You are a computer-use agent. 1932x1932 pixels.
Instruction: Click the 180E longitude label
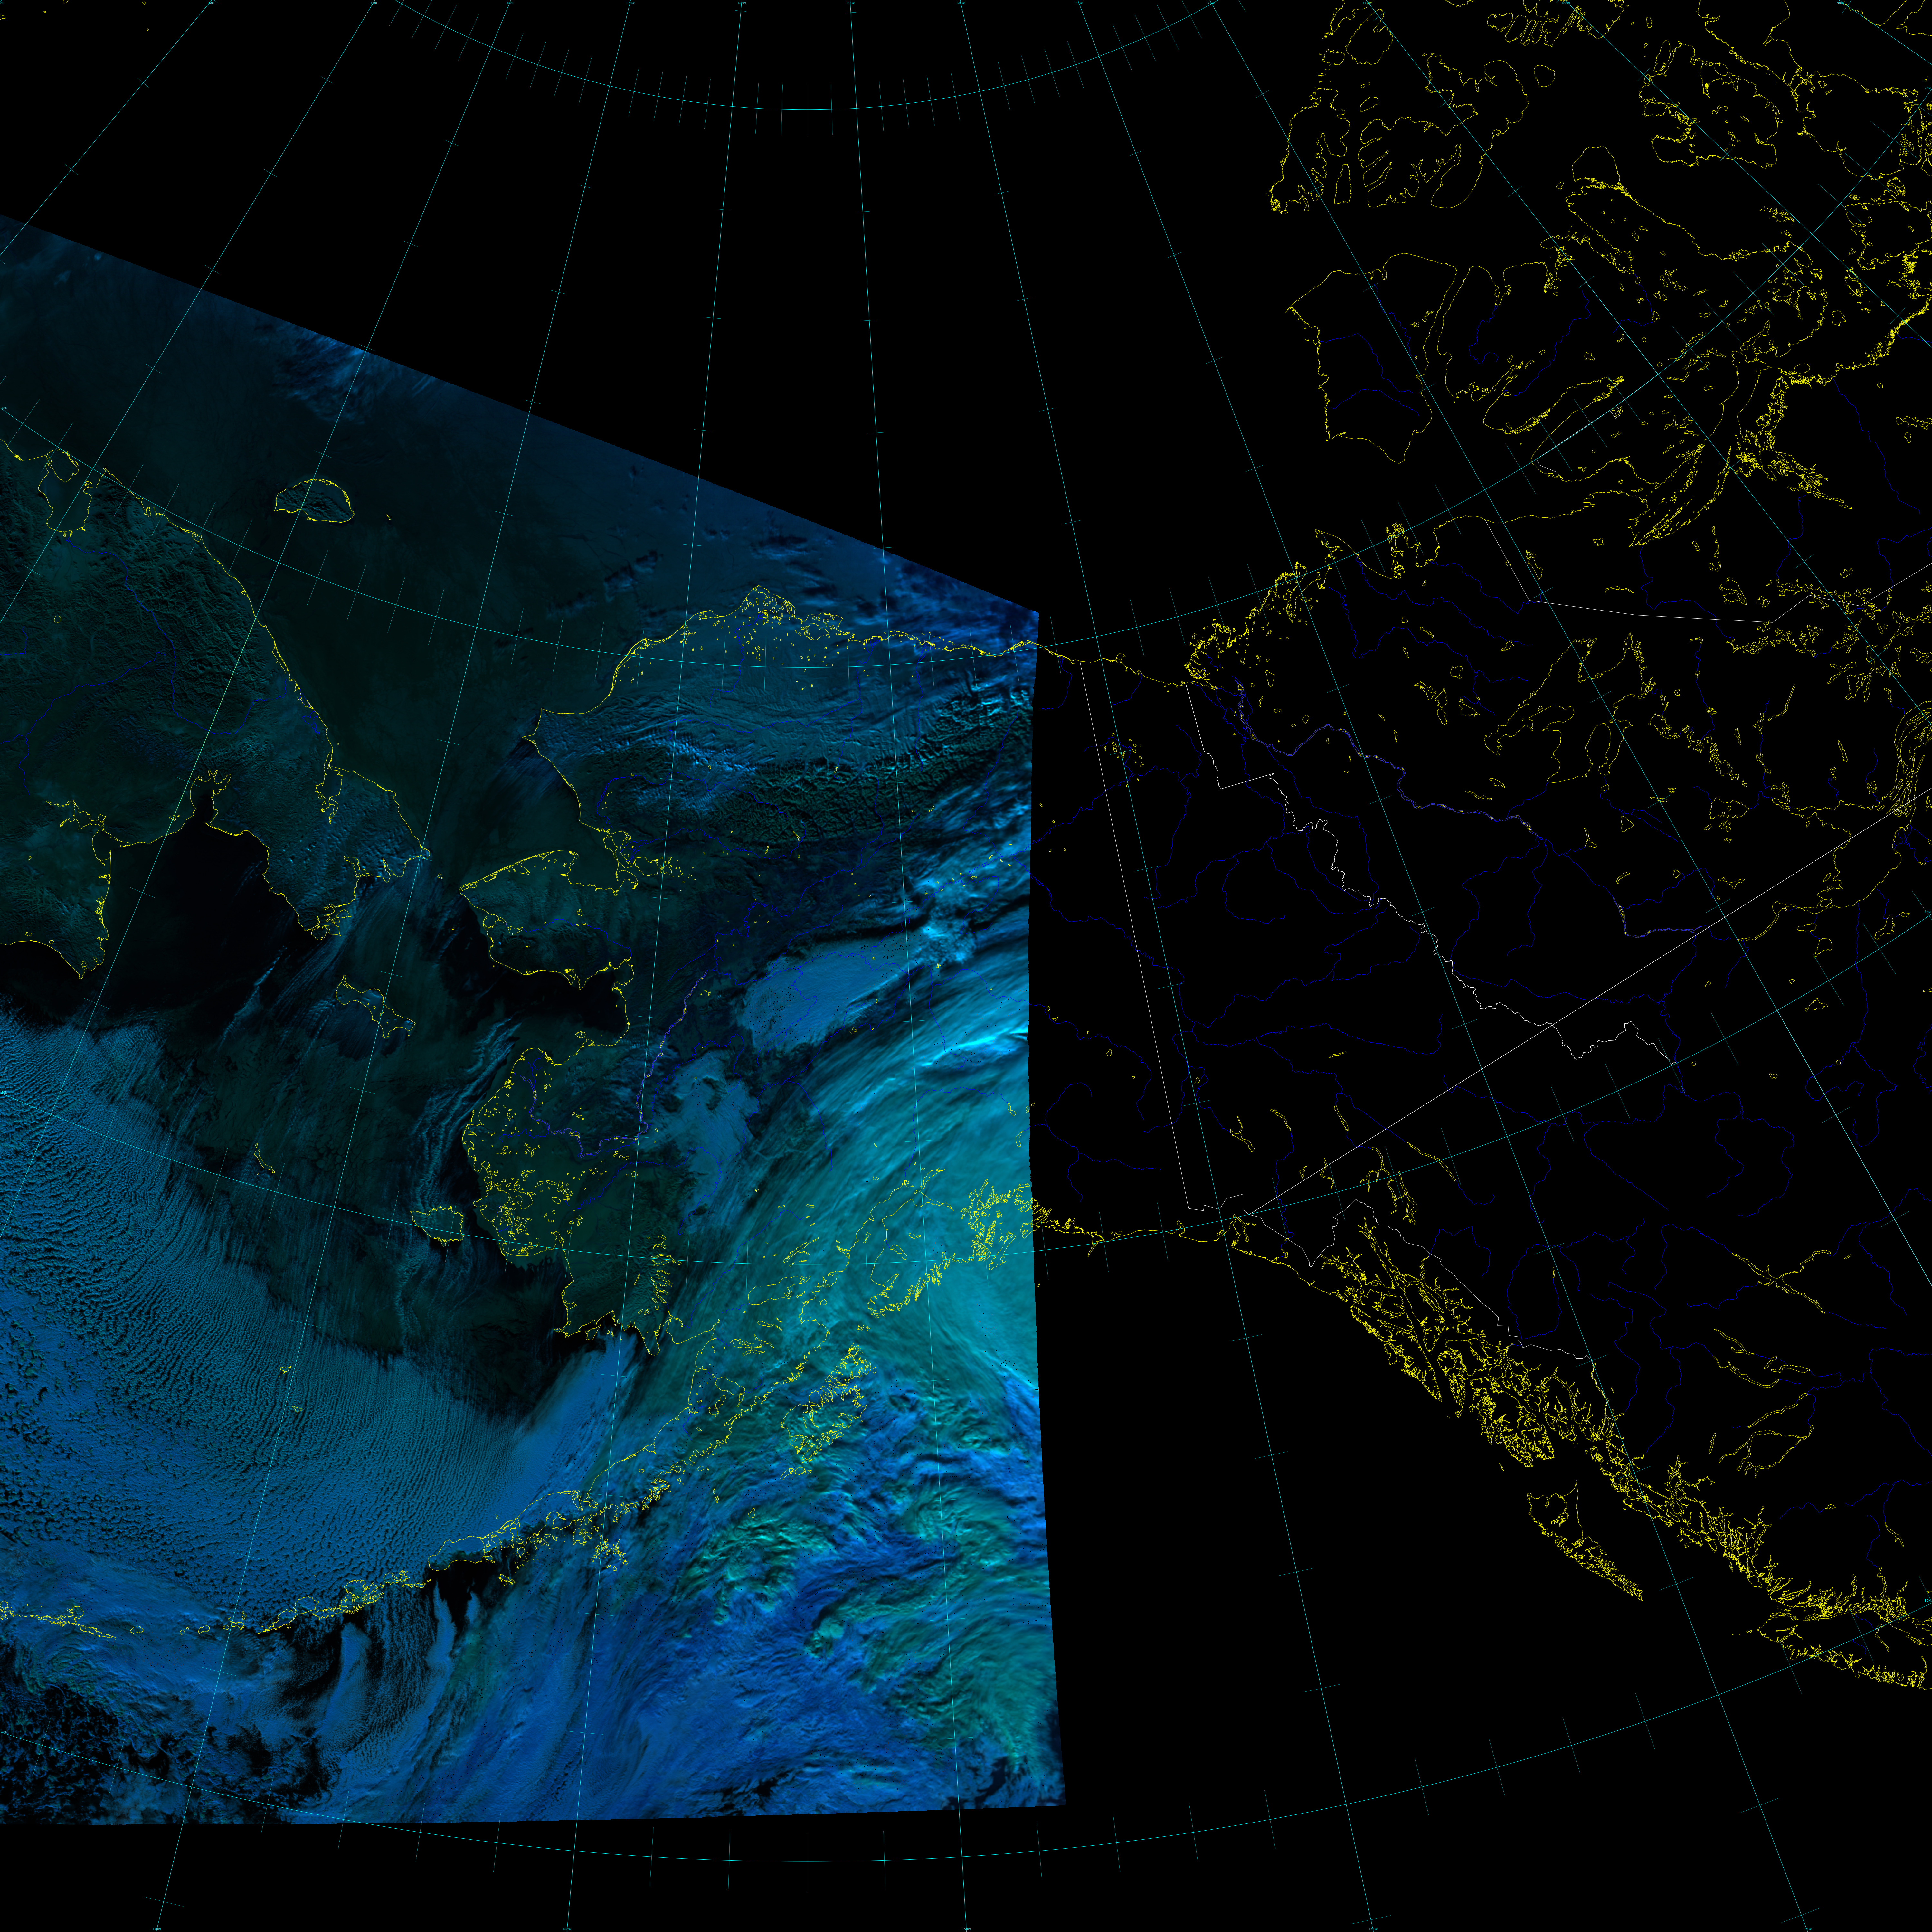510,3
